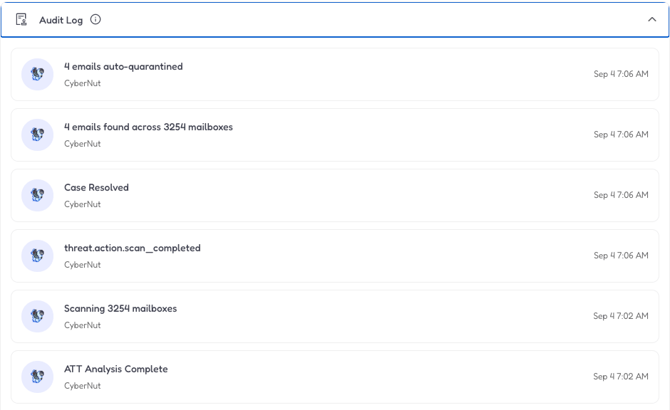Click avatar icon for 'Scanning 3254 mailboxes'
Viewport: 670px width, 410px height.
coord(38,316)
